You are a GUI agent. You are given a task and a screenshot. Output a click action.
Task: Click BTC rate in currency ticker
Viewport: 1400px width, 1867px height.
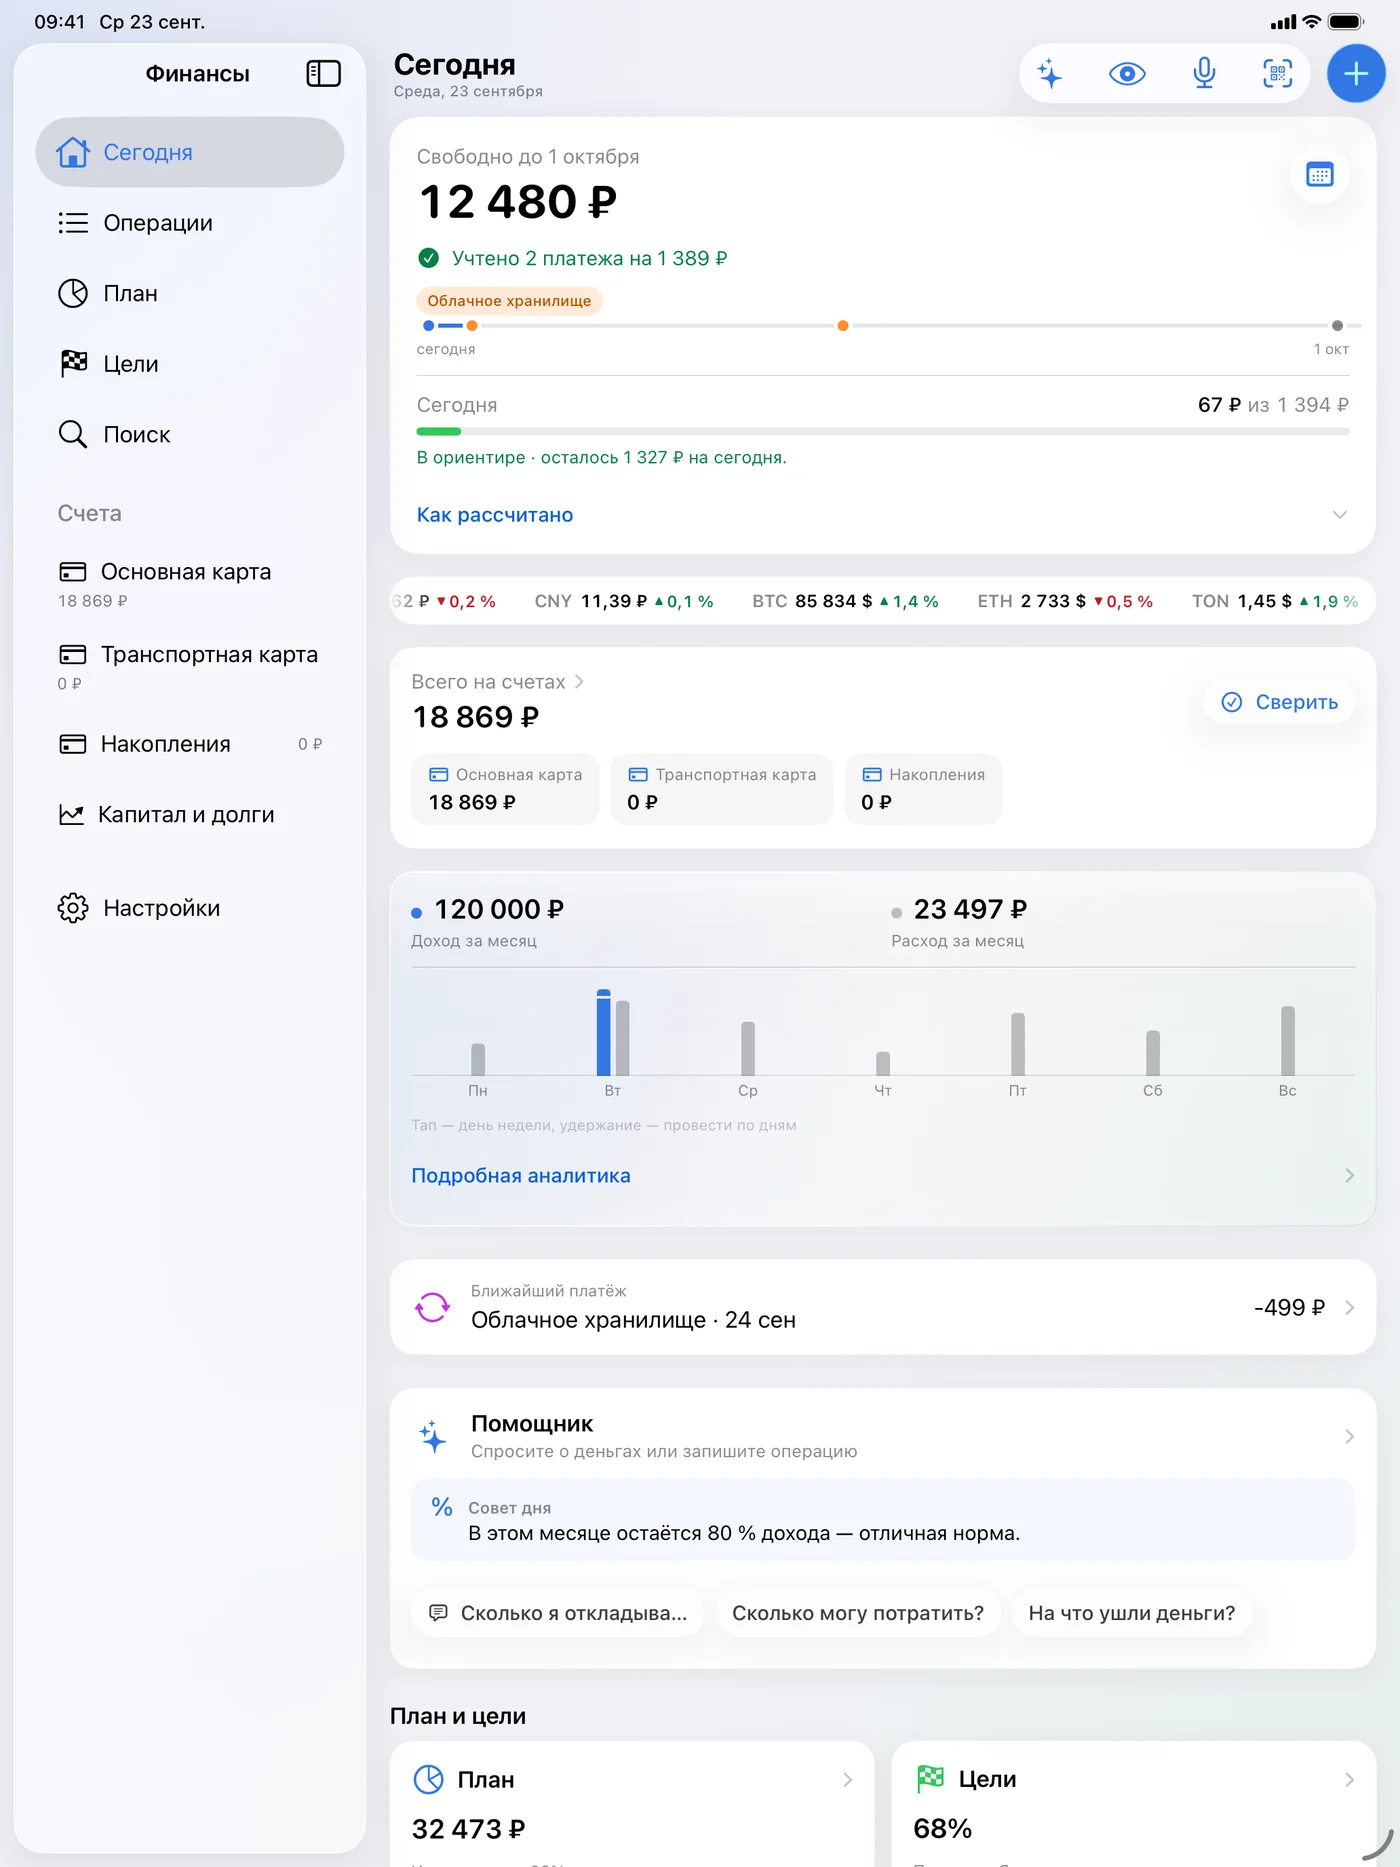[845, 601]
